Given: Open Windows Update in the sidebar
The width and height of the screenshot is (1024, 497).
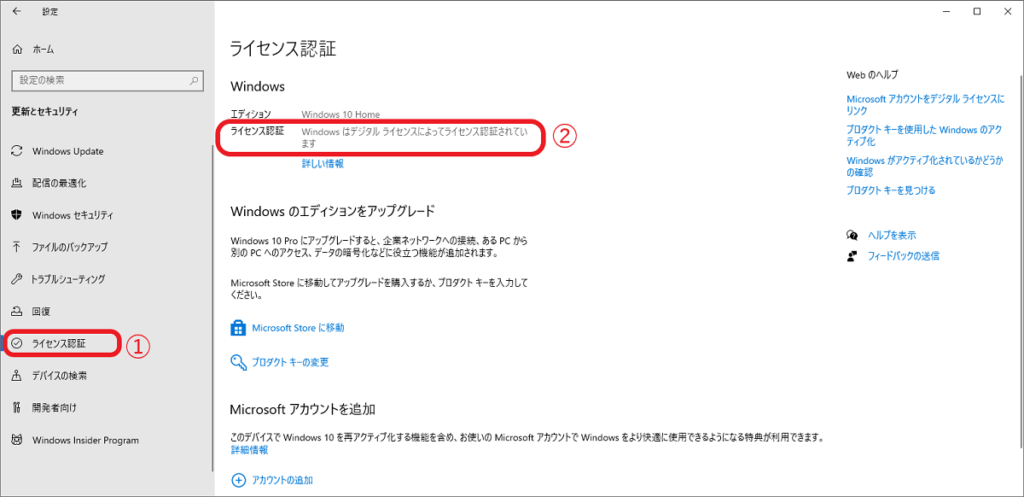Looking at the screenshot, I should point(67,151).
